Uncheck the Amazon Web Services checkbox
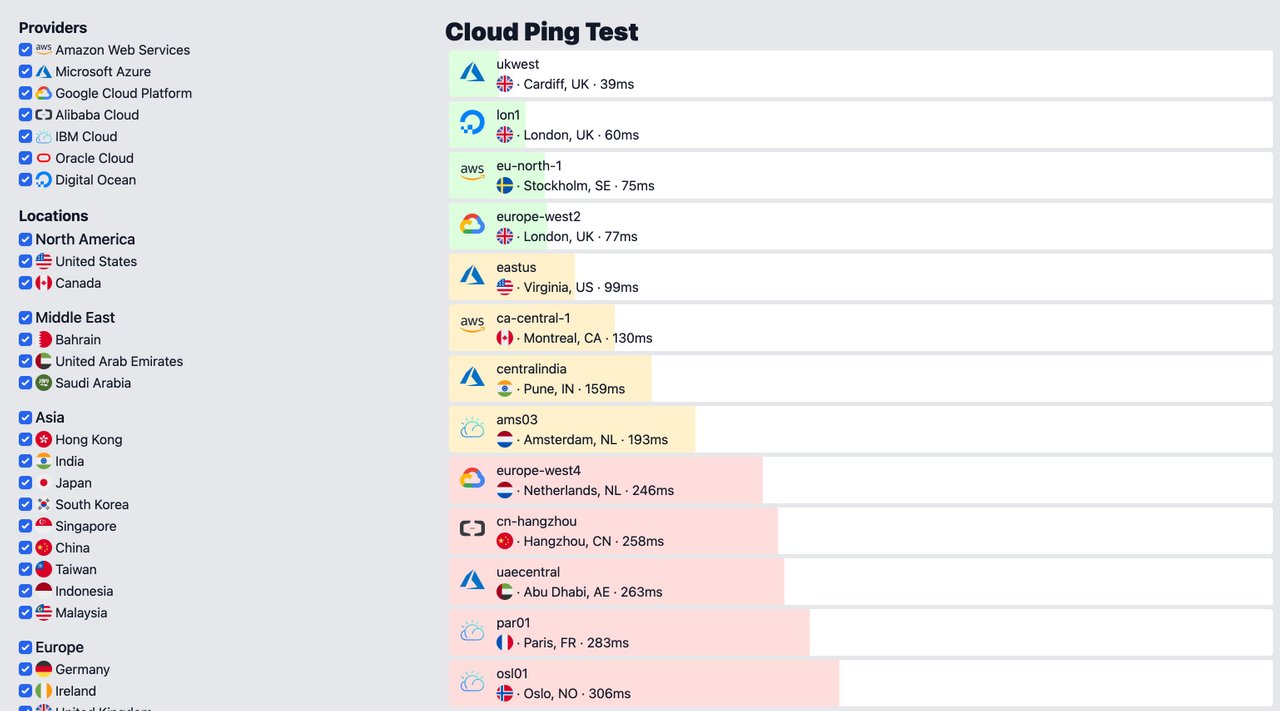This screenshot has width=1280, height=711. point(26,50)
